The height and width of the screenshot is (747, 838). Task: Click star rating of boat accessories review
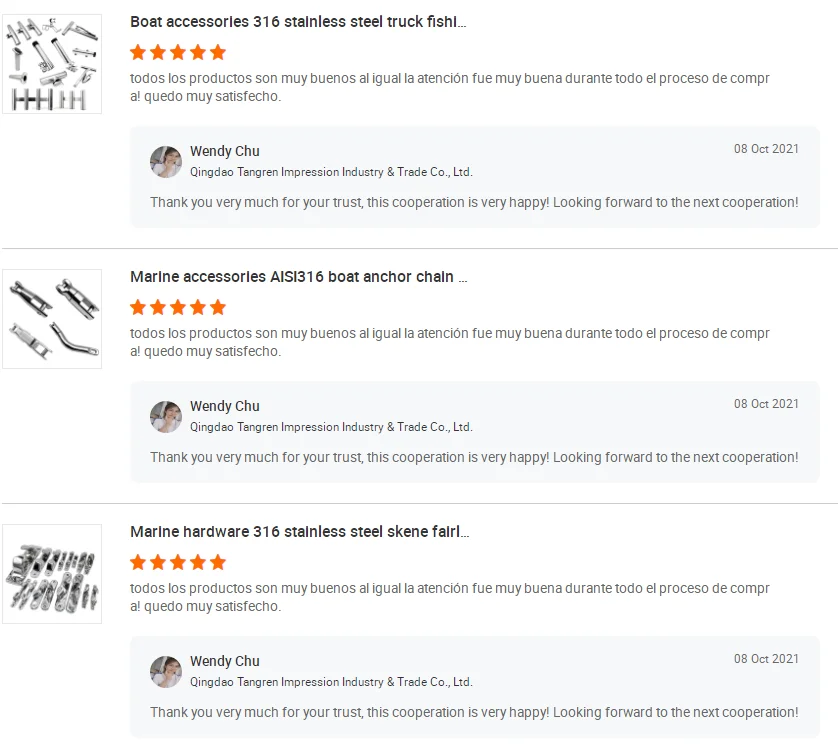coord(178,52)
